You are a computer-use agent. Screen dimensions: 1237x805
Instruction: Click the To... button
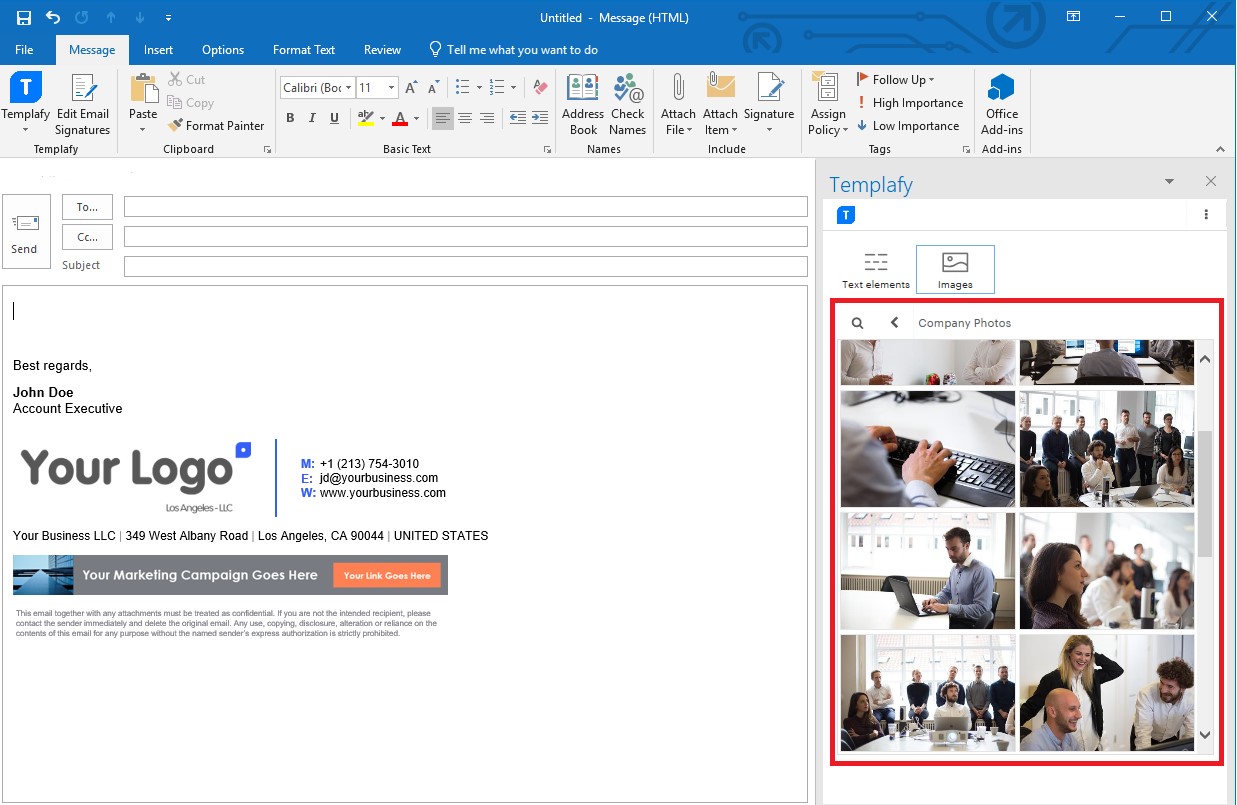pyautogui.click(x=87, y=207)
